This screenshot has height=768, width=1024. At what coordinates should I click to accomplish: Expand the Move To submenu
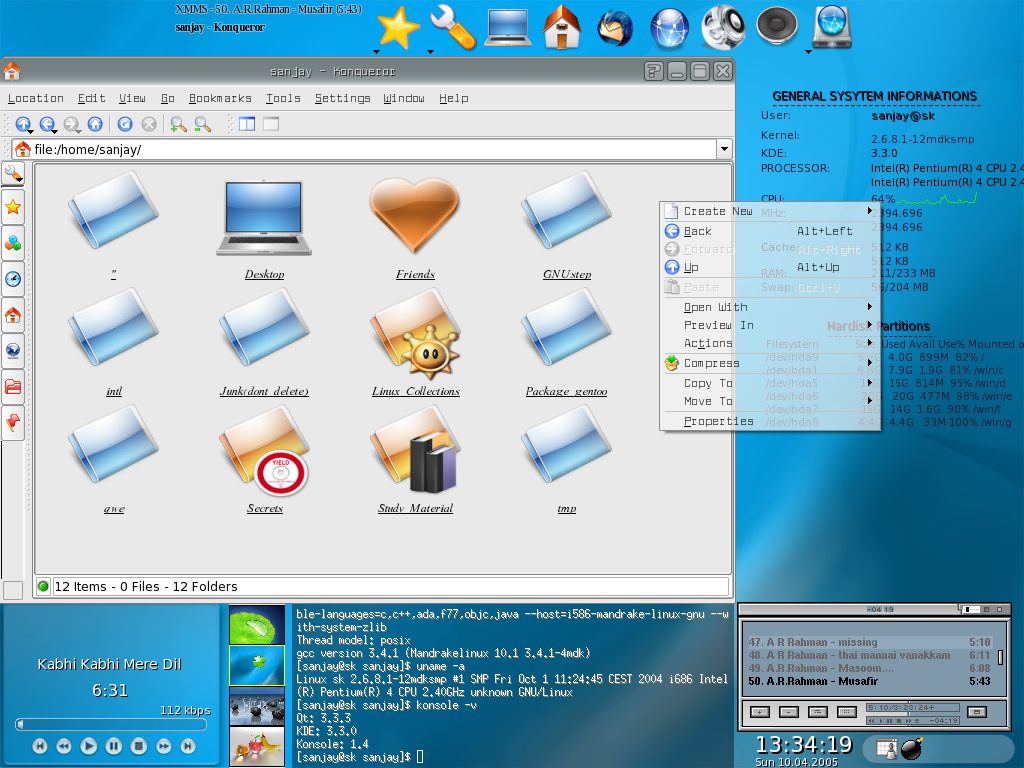770,401
